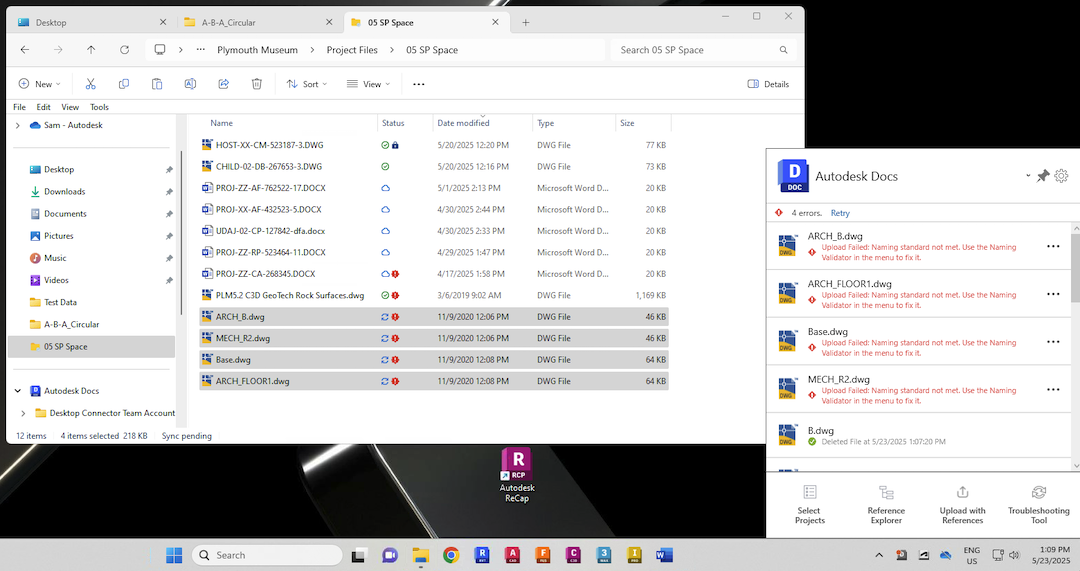Launch the Troubleshooting Tool

(x=1039, y=505)
